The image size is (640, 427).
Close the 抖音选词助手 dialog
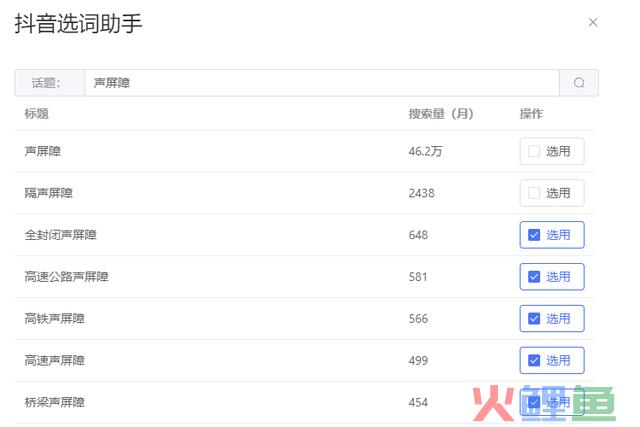pyautogui.click(x=593, y=22)
